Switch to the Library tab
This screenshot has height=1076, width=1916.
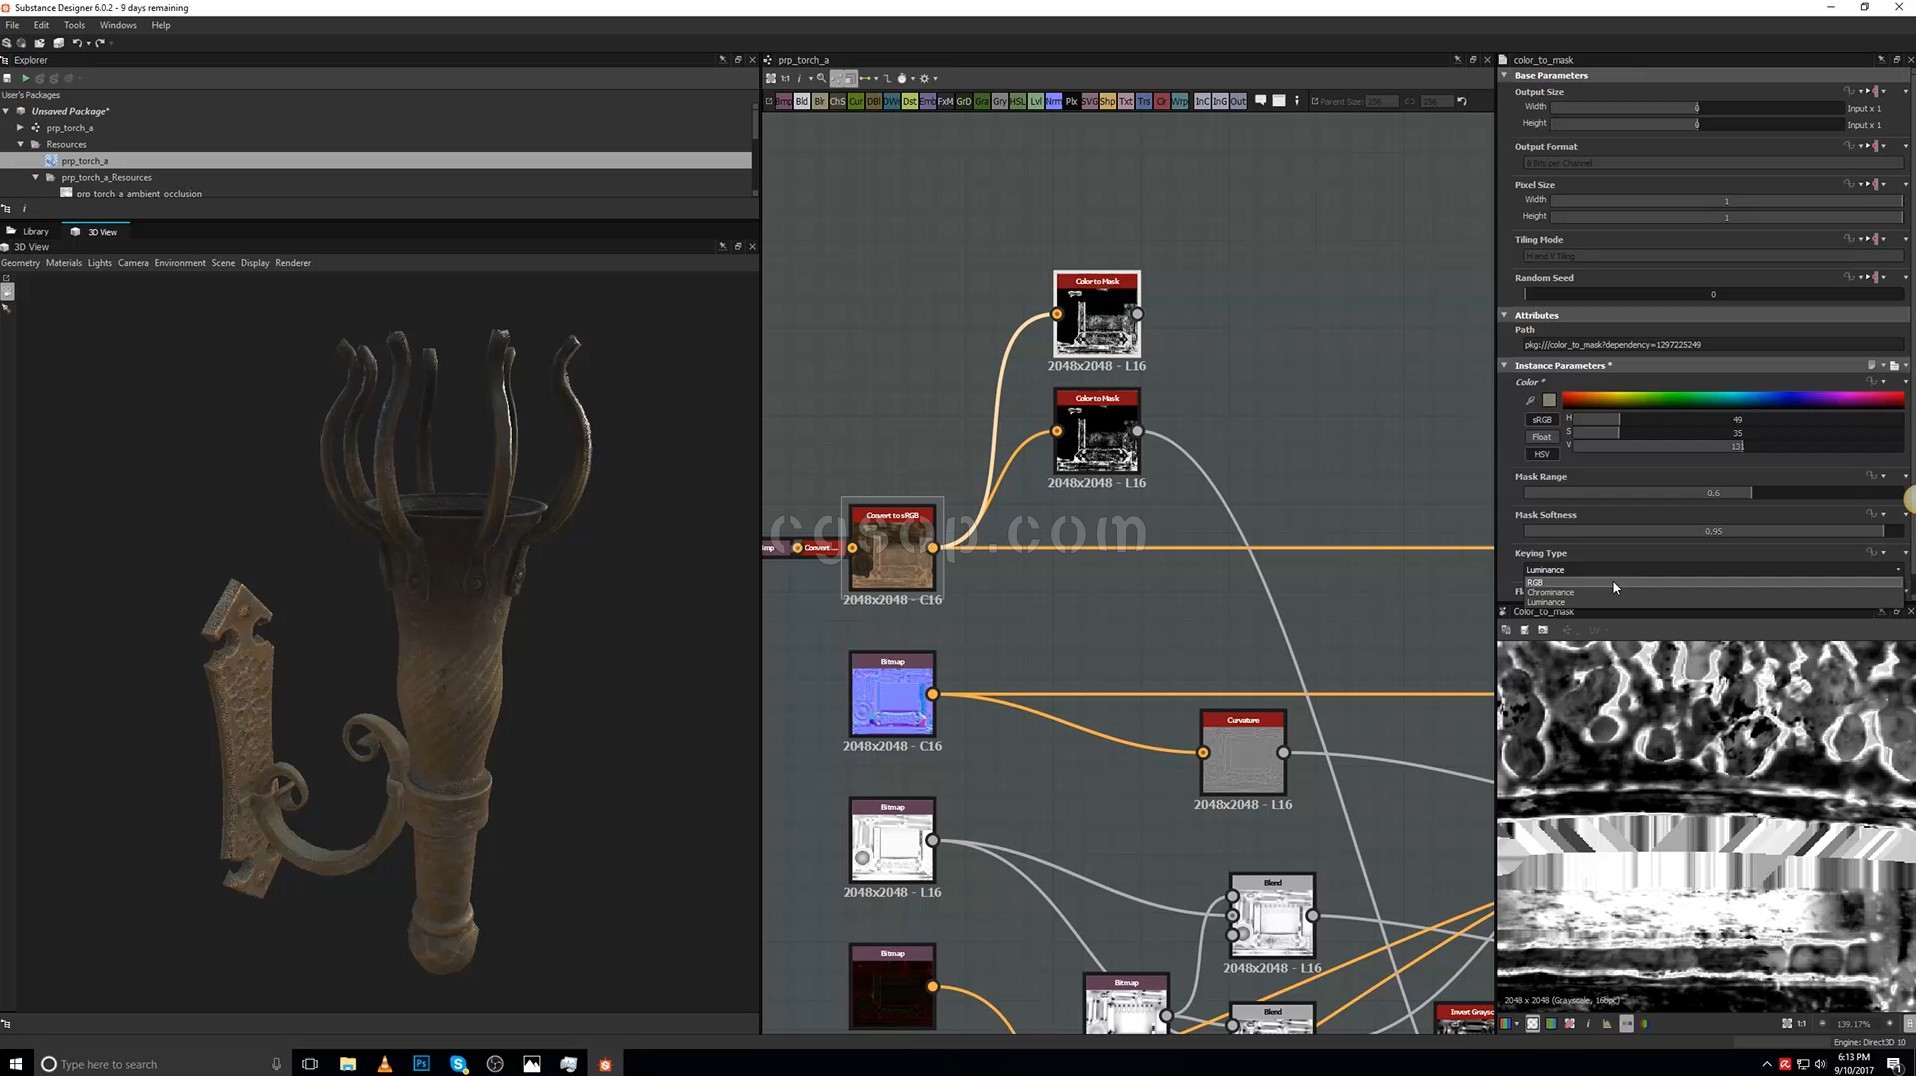click(x=35, y=231)
